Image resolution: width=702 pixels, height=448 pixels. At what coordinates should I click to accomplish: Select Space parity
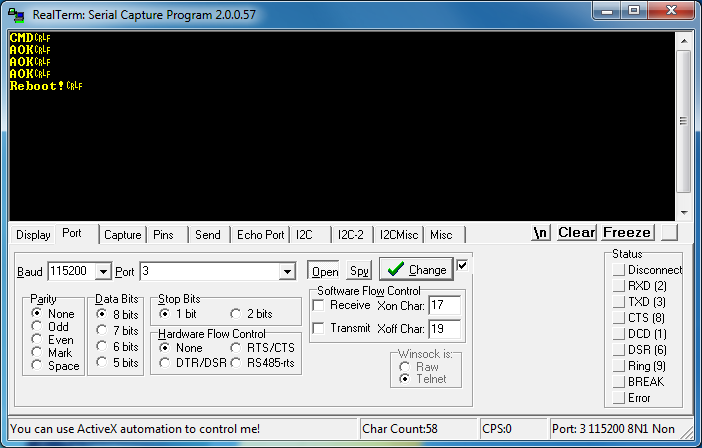tap(56, 366)
